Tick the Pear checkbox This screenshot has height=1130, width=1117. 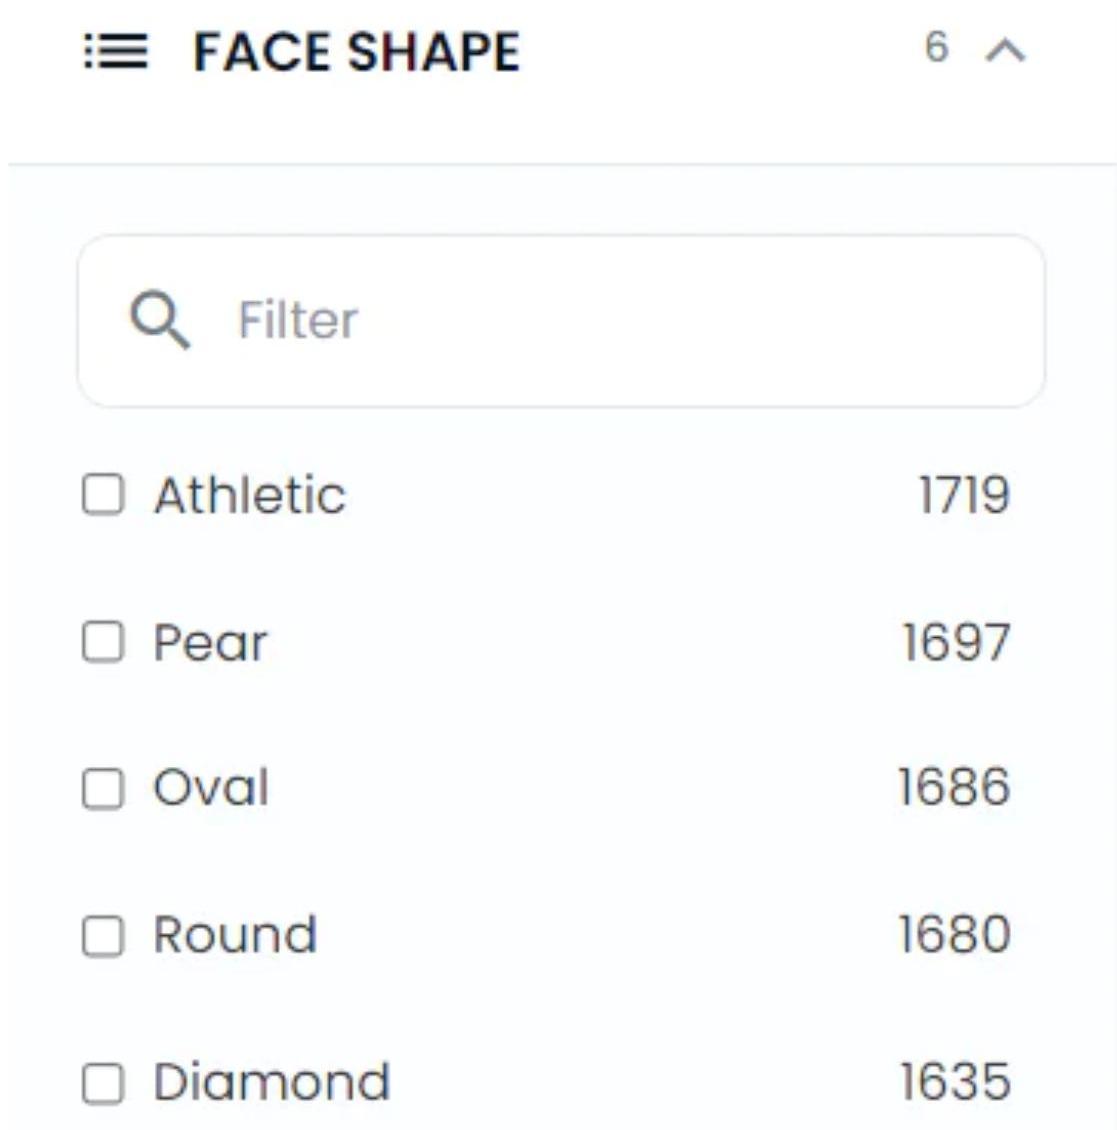(x=103, y=642)
